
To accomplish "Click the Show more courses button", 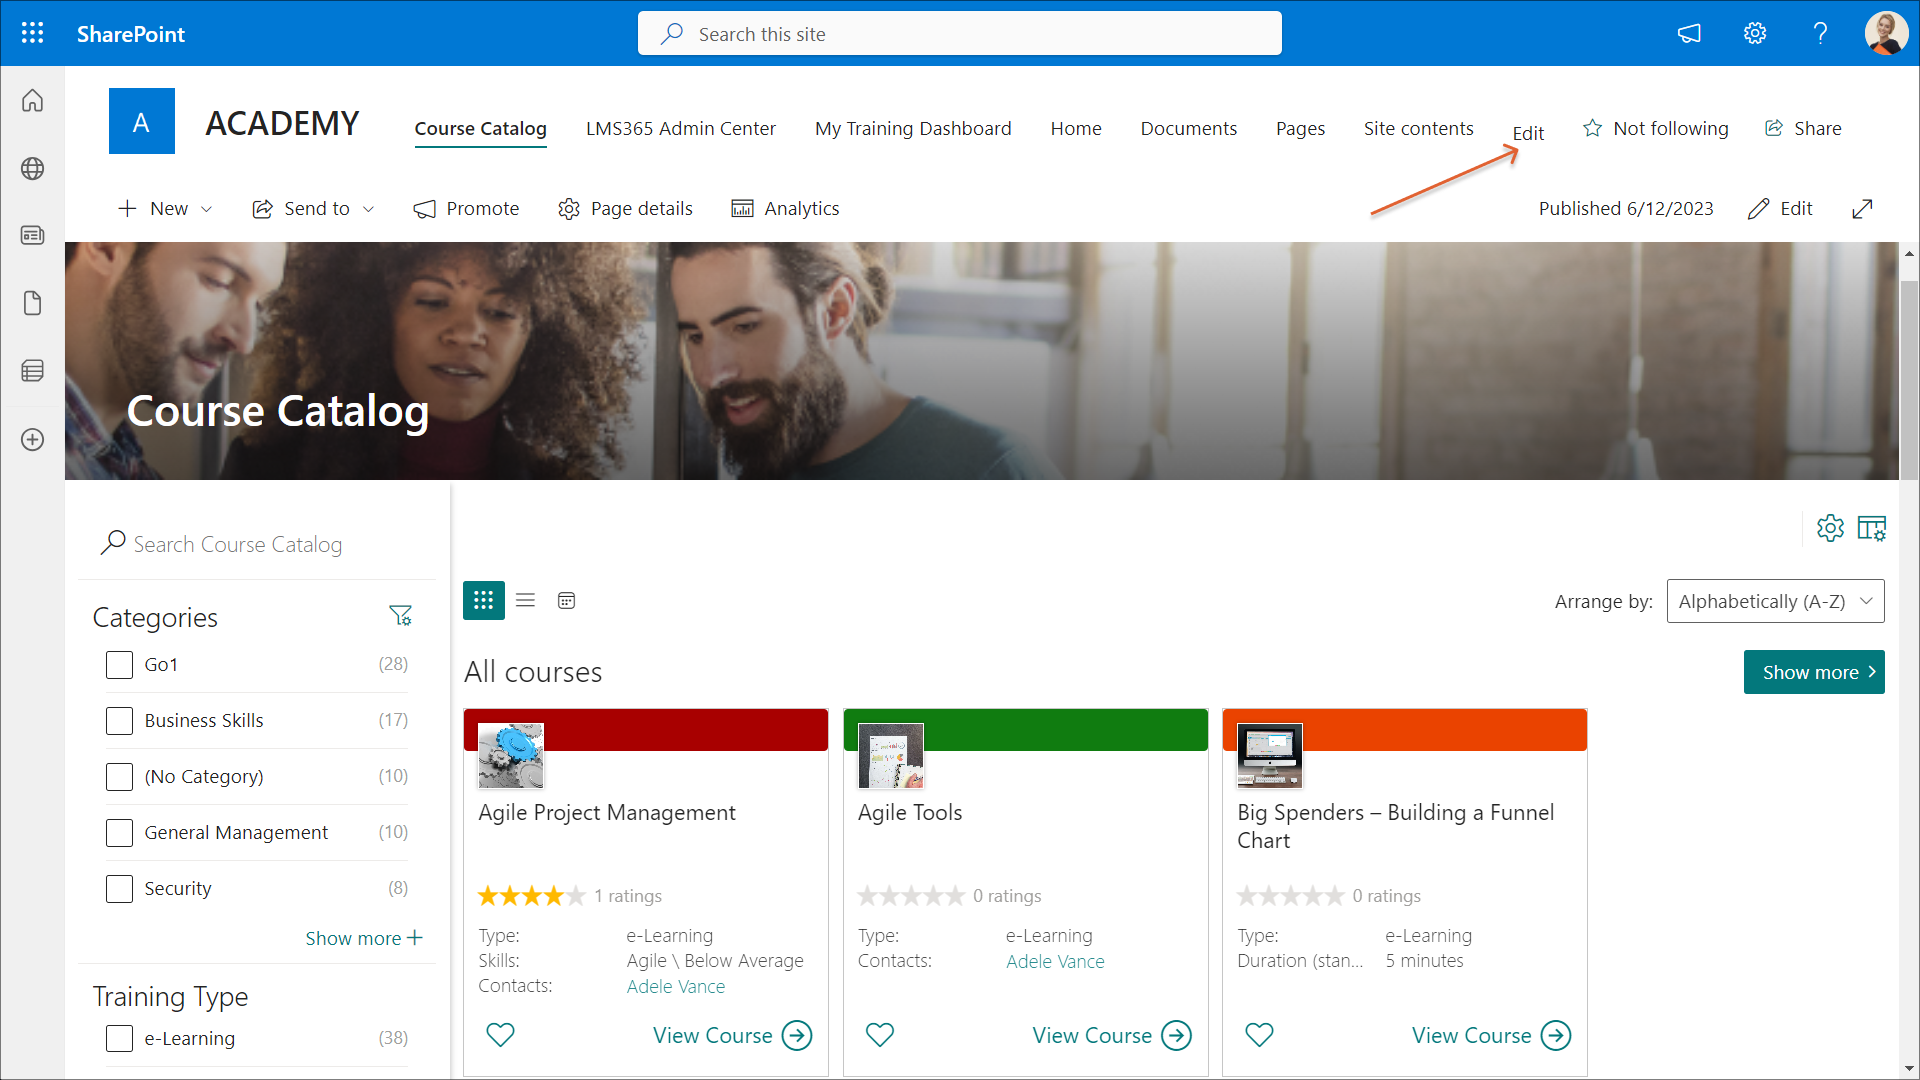I will point(1813,672).
